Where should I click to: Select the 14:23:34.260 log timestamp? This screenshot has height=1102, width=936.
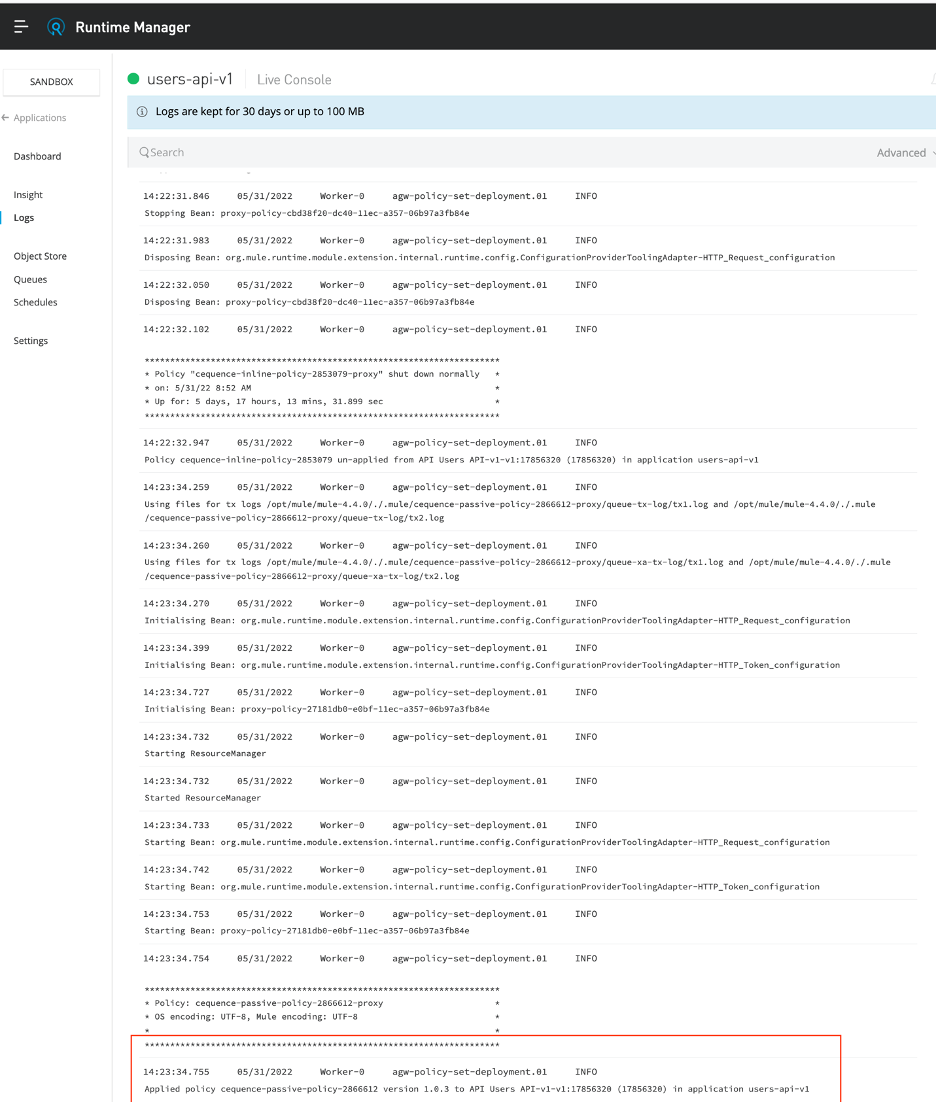click(176, 546)
